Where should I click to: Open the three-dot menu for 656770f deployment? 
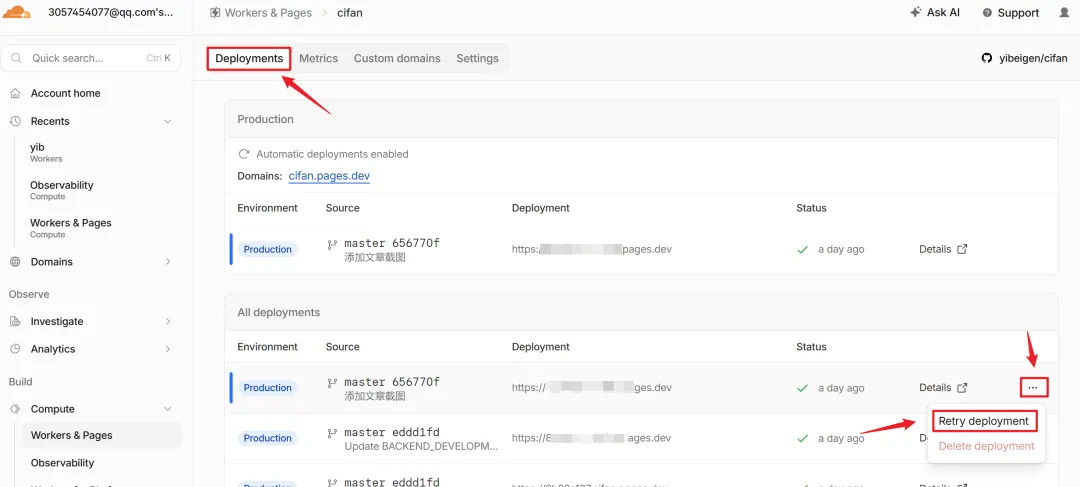(x=1033, y=388)
